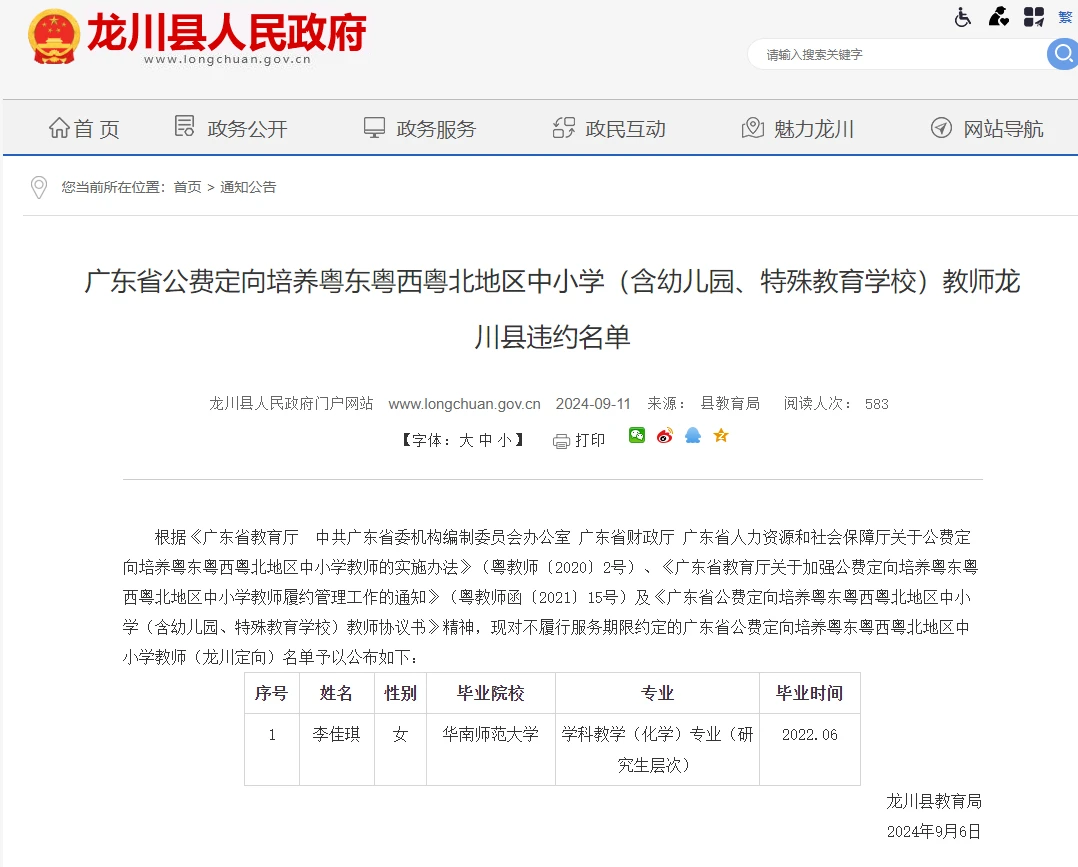Open the 通知公告 breadcrumb link
This screenshot has width=1078, height=867.
pos(248,187)
